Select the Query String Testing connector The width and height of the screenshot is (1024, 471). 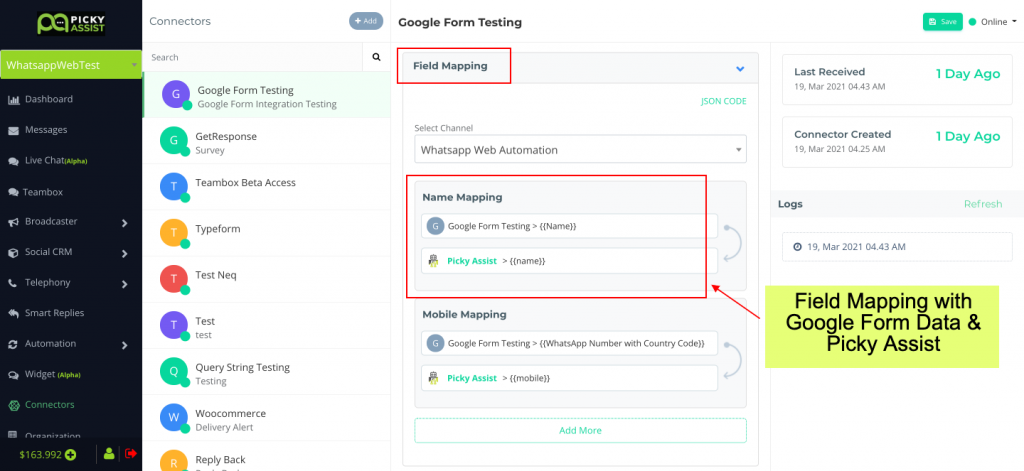tap(266, 372)
